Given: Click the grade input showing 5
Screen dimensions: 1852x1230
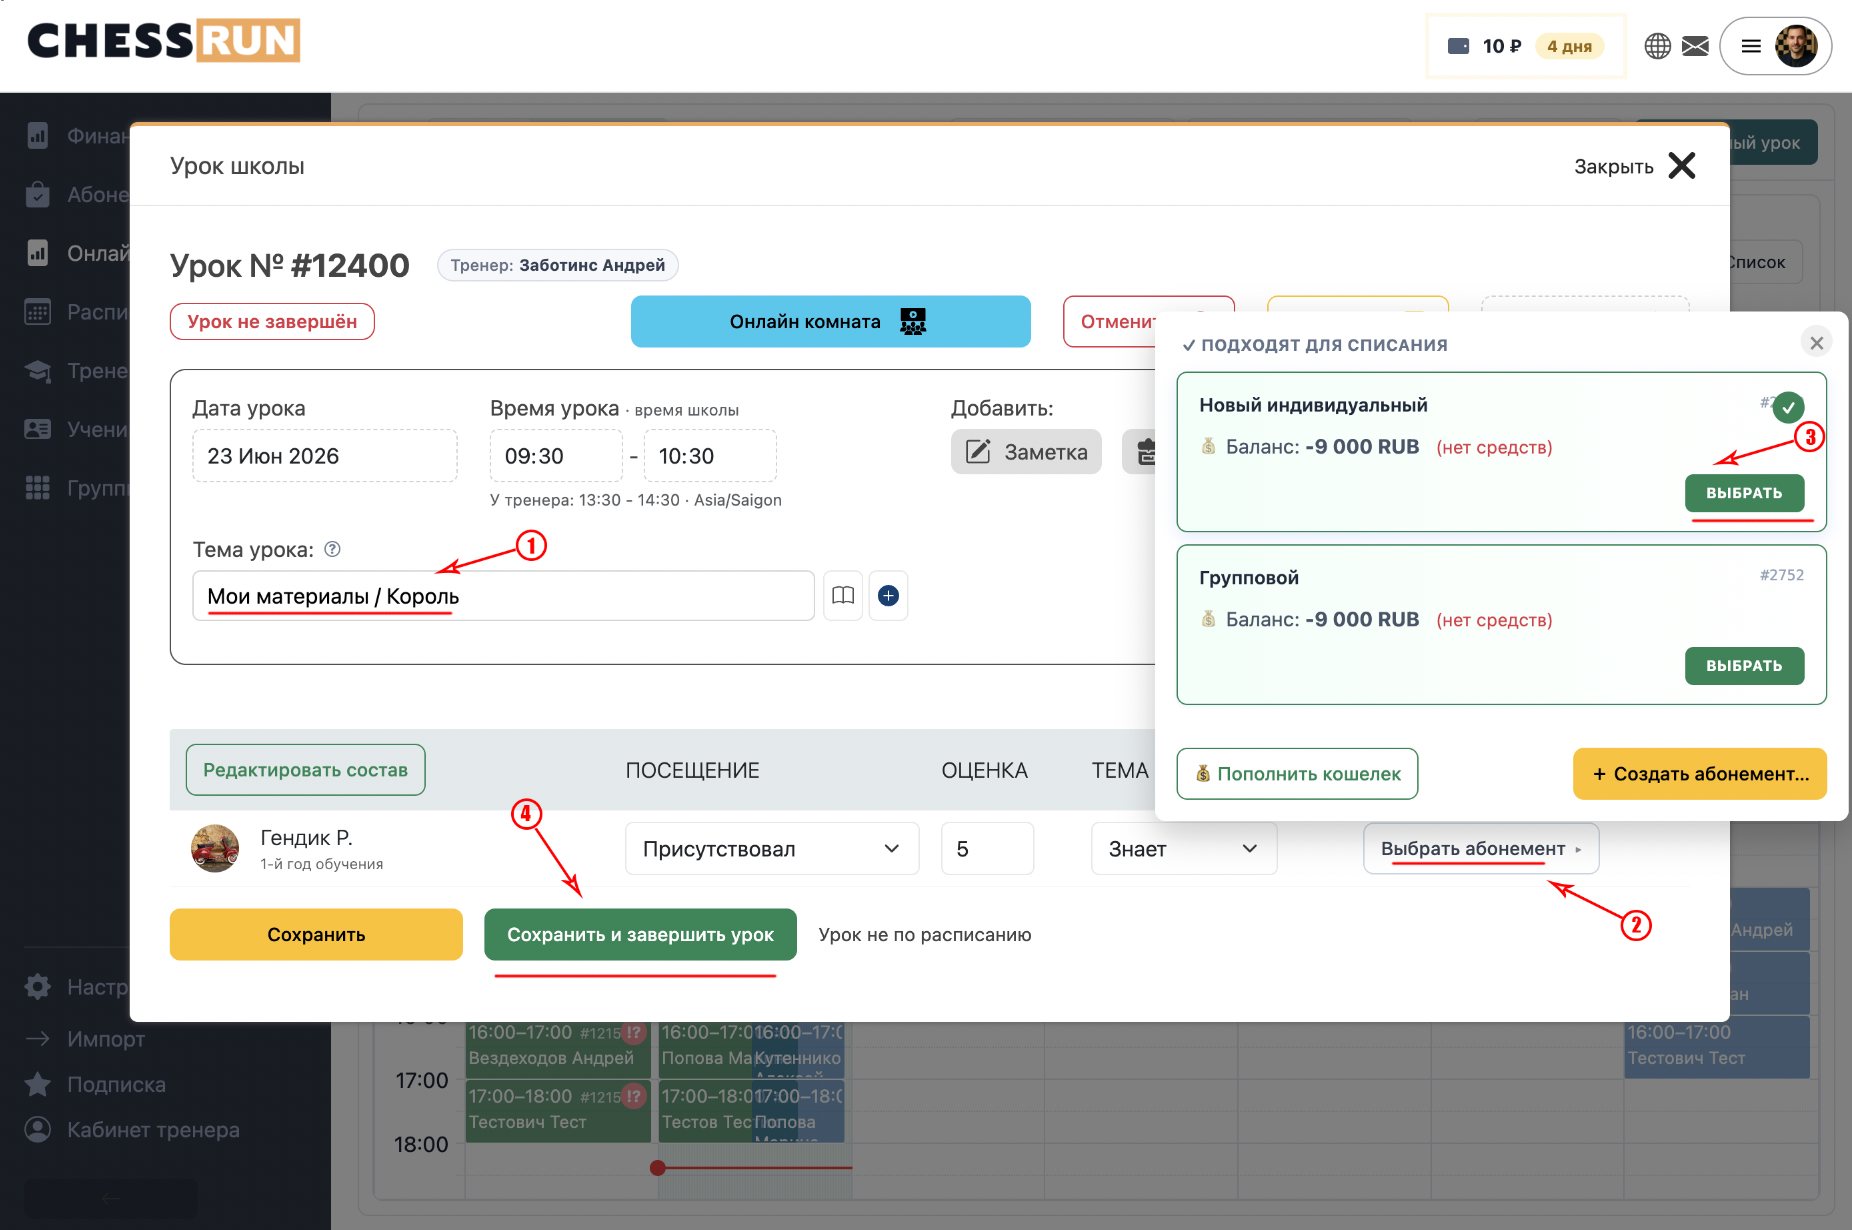Looking at the screenshot, I should (987, 849).
